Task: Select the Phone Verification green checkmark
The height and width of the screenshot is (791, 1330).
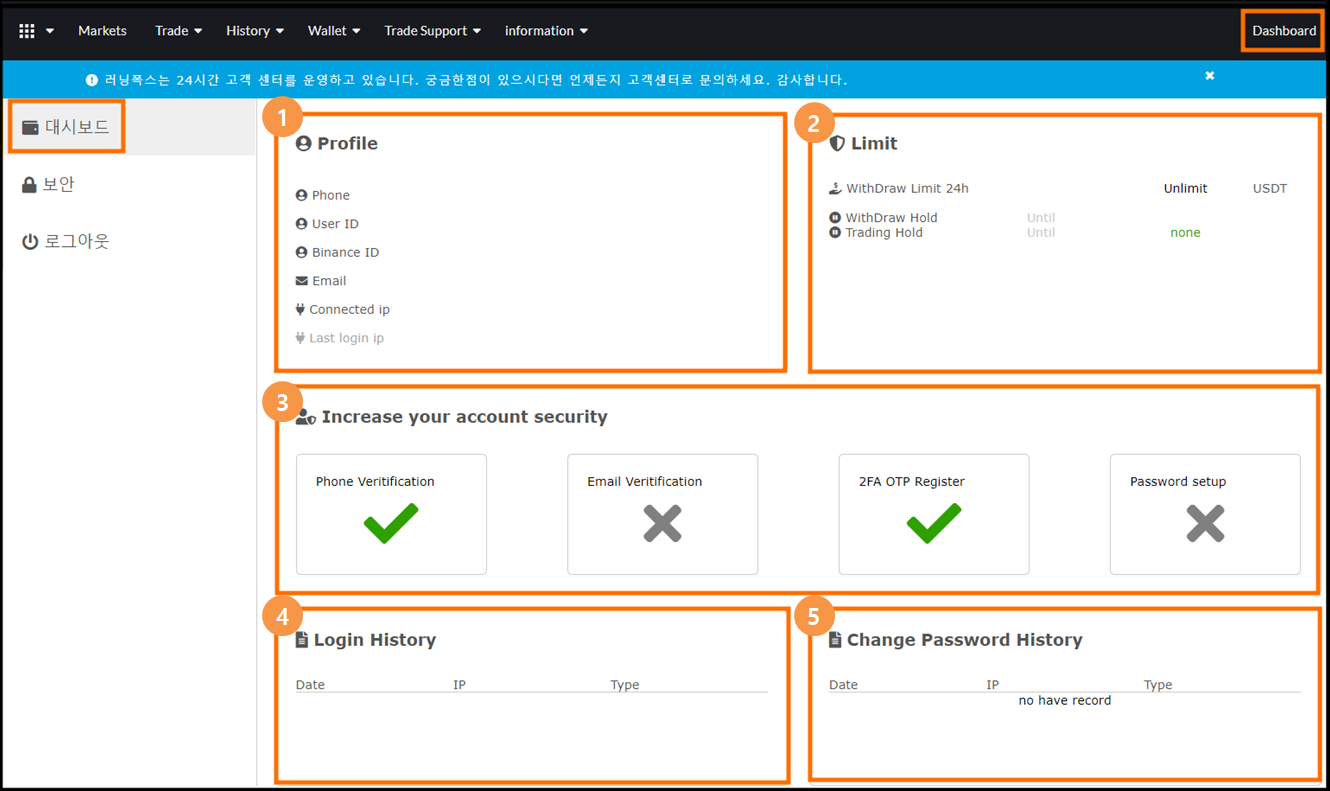Action: click(391, 523)
